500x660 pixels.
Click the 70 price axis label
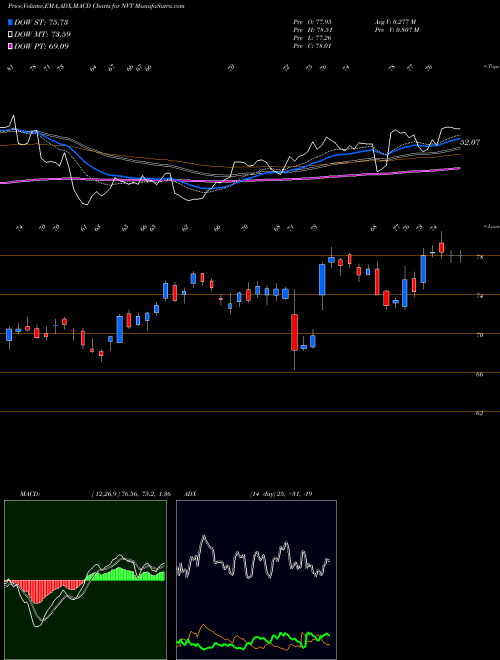[479, 335]
